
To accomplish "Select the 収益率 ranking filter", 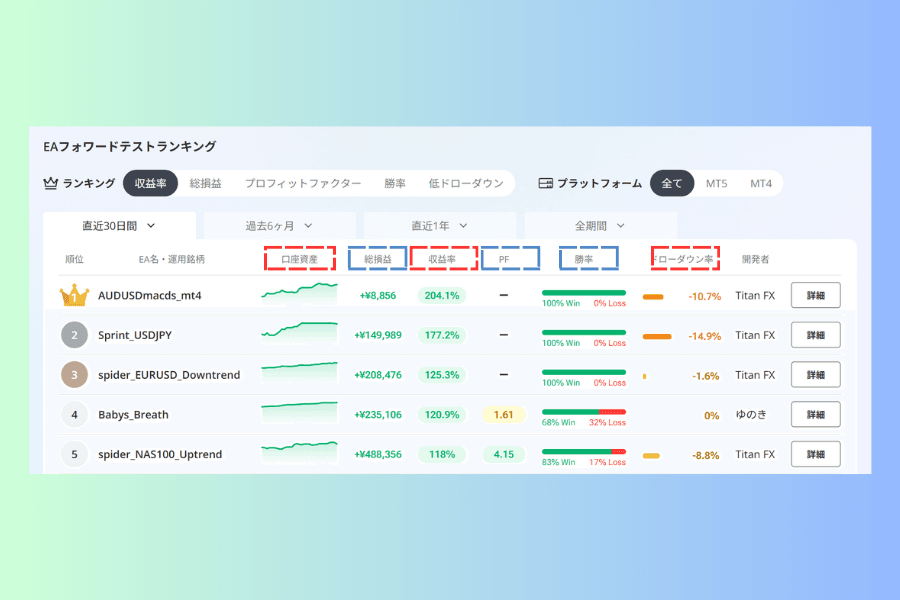I will pos(150,183).
